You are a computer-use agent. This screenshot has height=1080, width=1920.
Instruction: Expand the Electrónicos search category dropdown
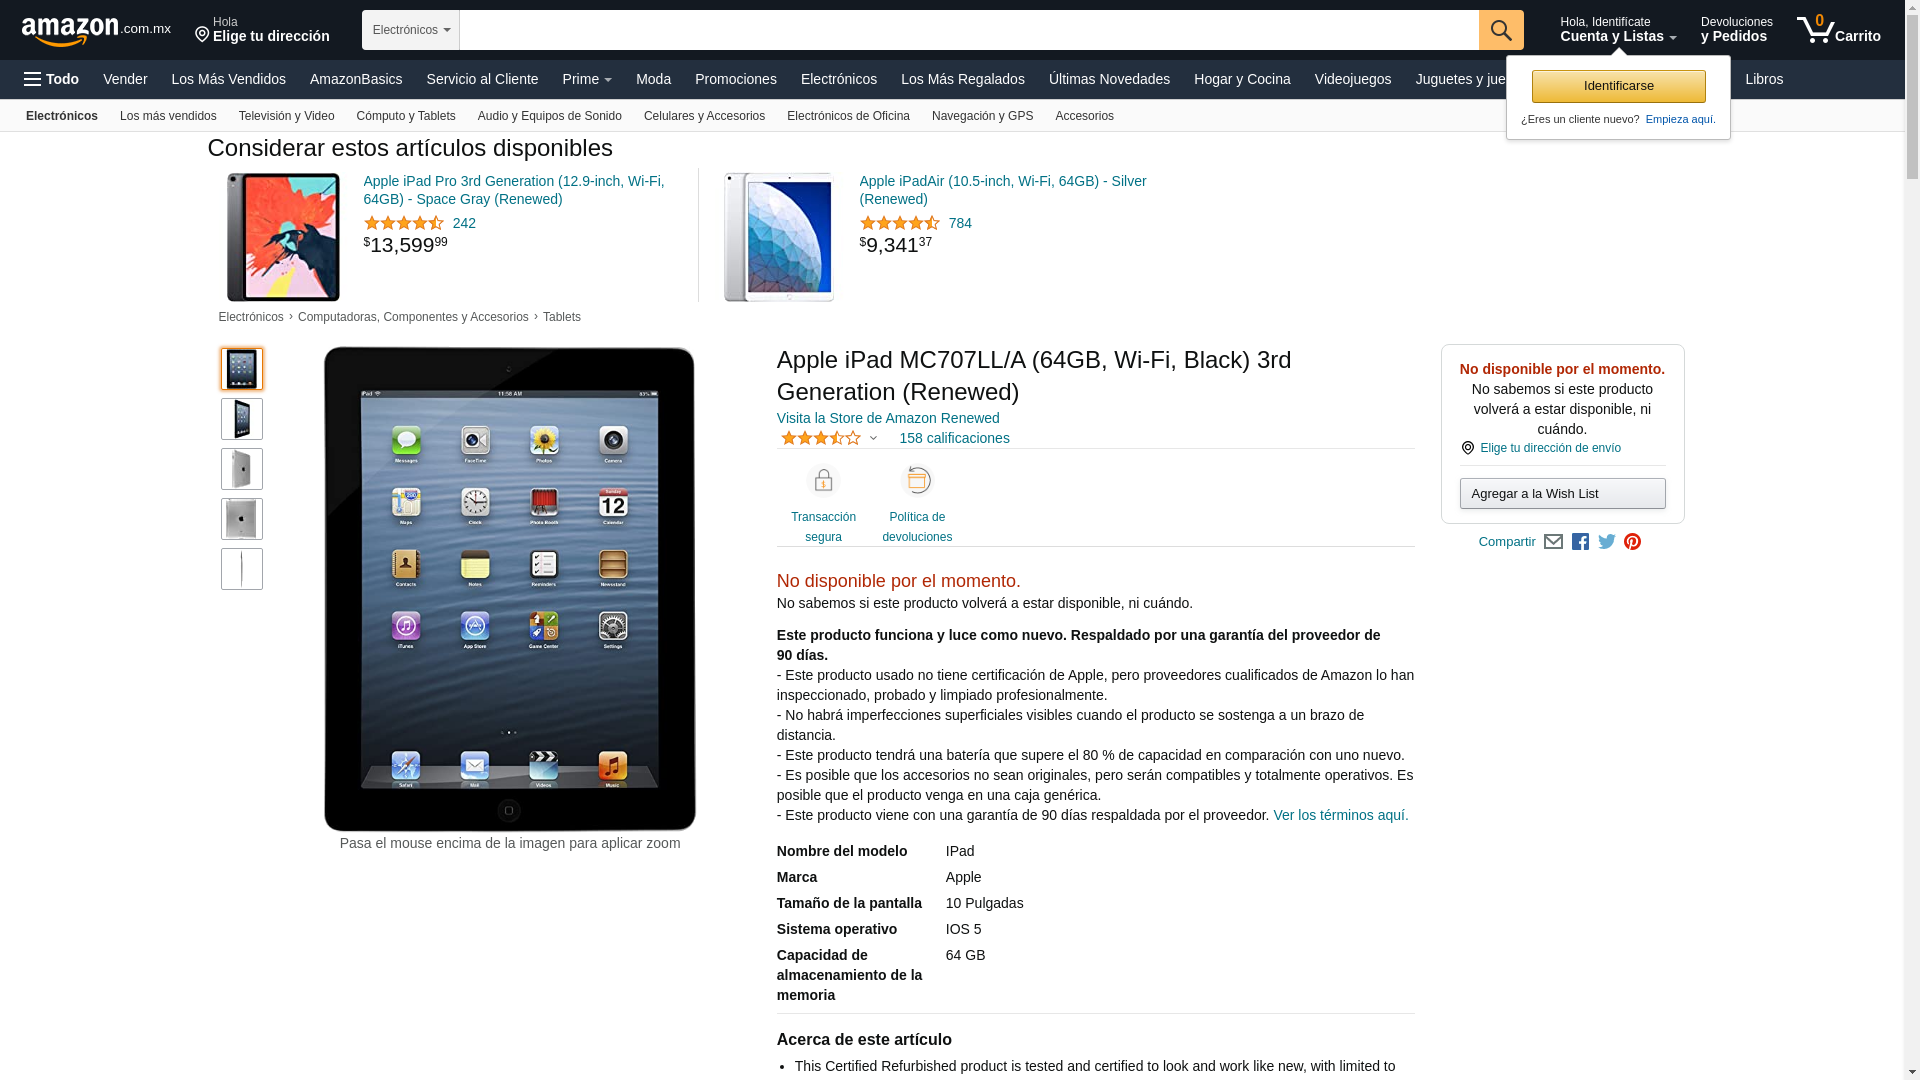click(411, 30)
